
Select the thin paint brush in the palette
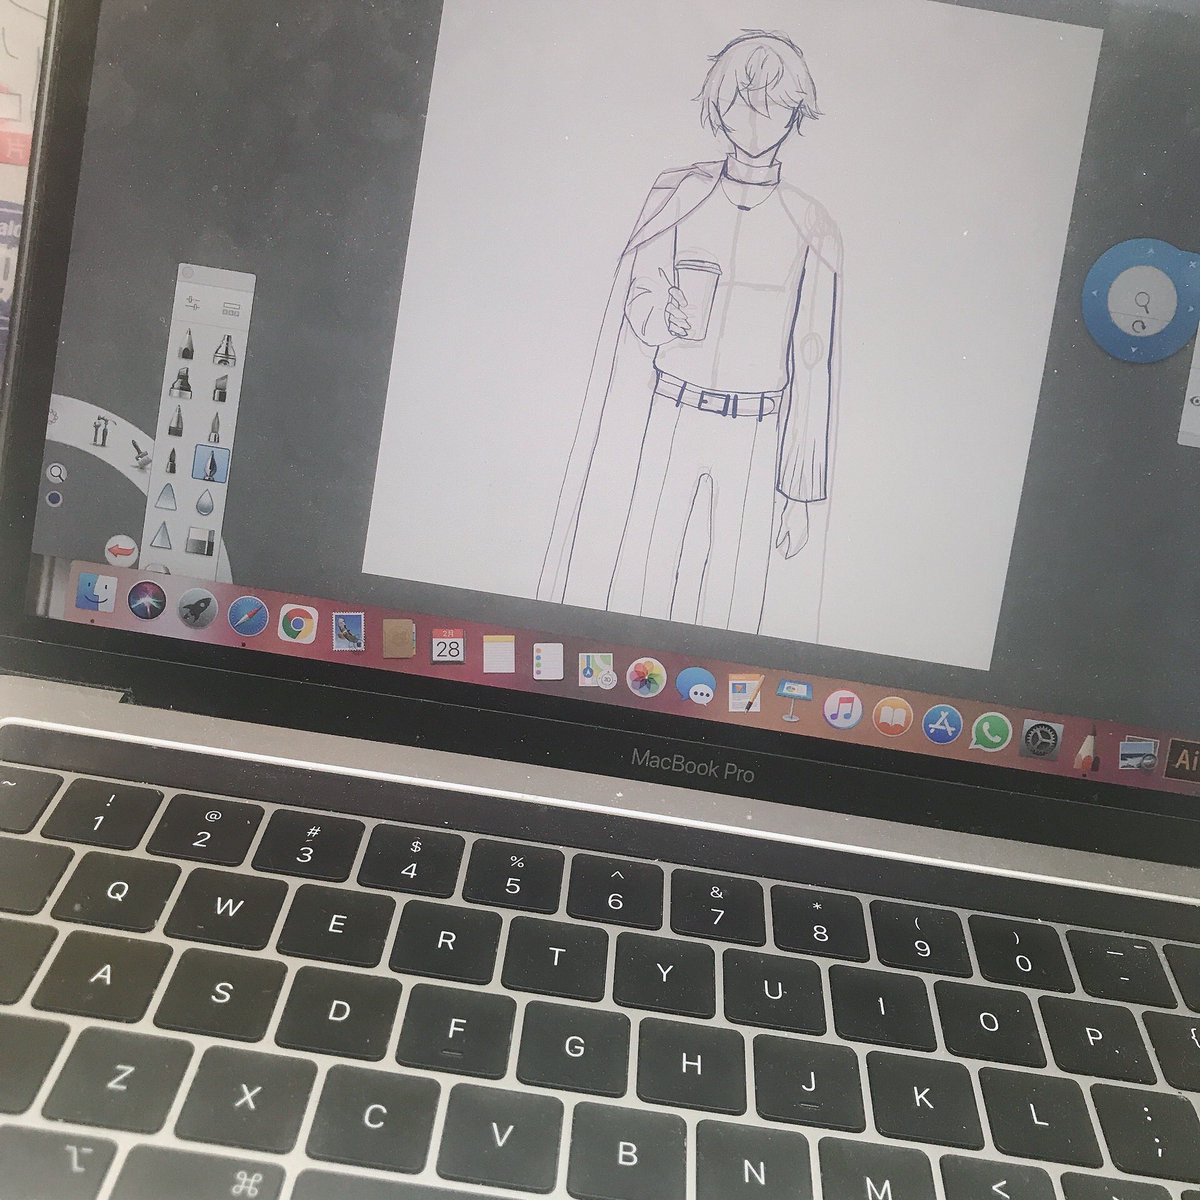point(217,425)
